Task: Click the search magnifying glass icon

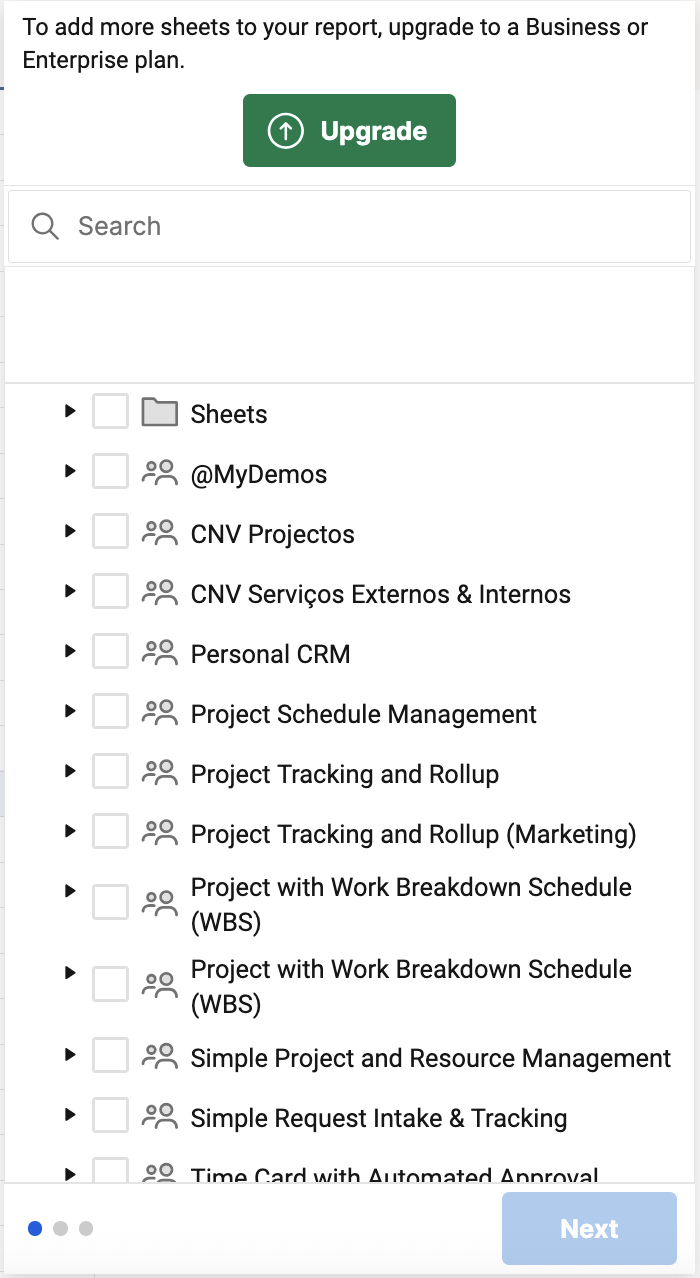Action: (x=45, y=226)
